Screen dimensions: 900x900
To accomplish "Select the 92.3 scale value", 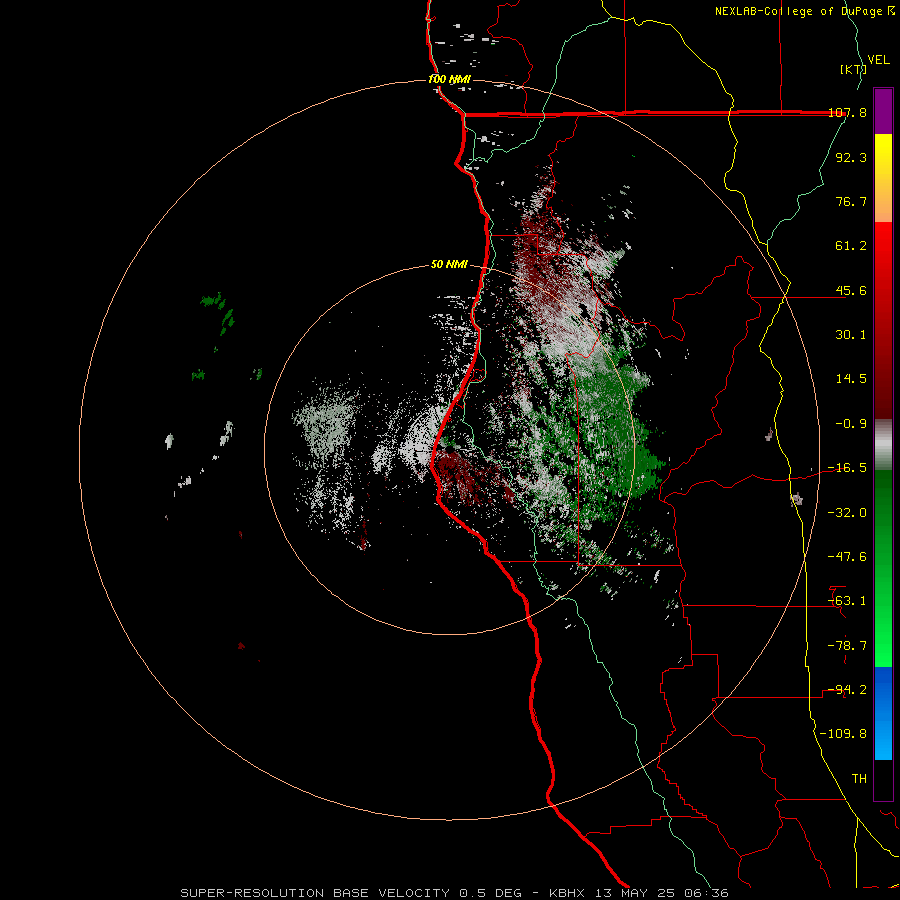I will coord(851,157).
